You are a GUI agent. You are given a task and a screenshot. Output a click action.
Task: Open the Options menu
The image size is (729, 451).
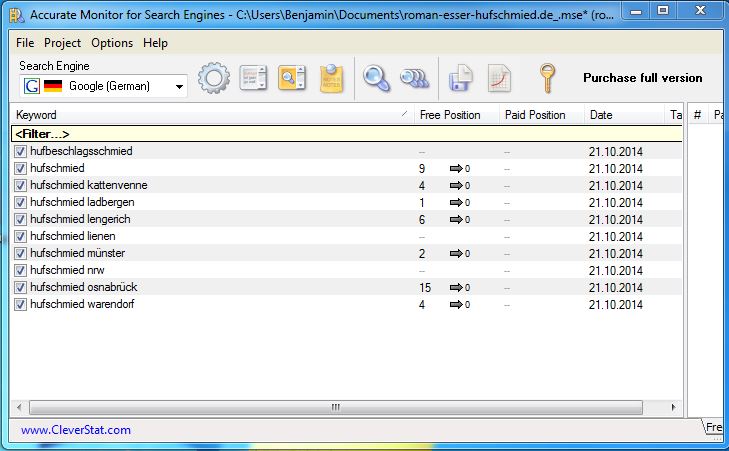112,43
